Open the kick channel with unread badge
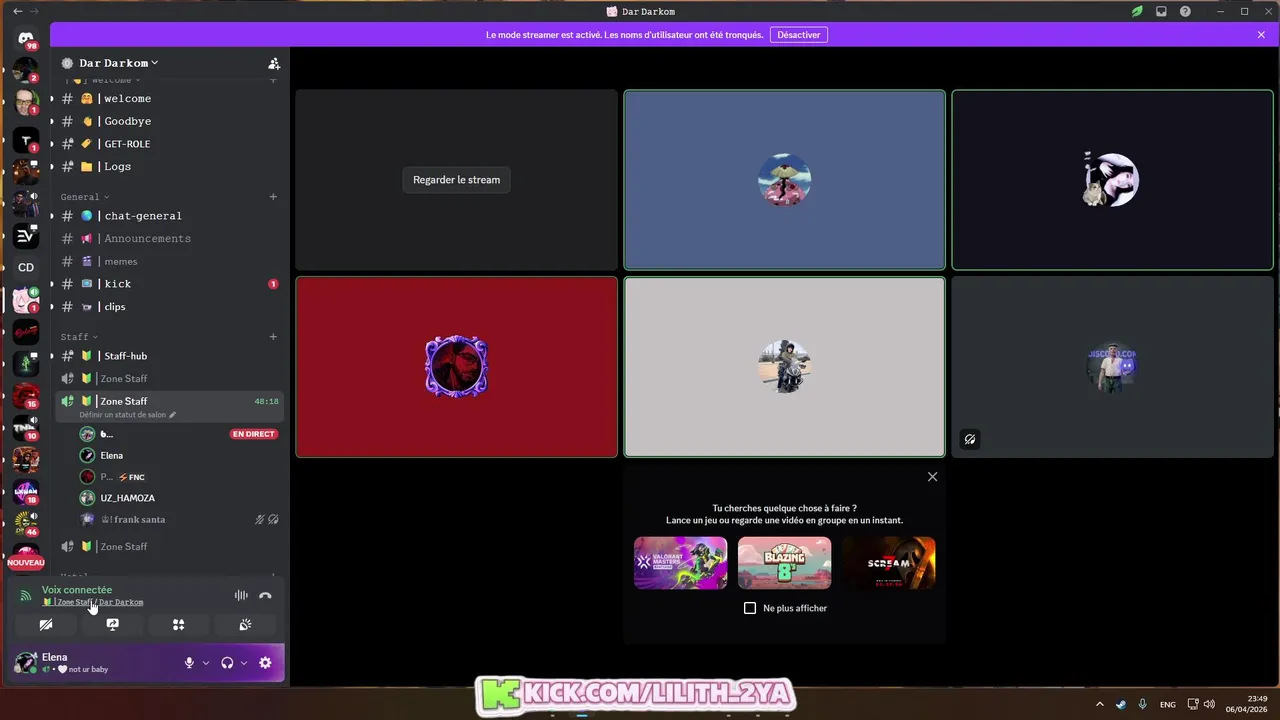This screenshot has width=1280, height=720. (169, 284)
